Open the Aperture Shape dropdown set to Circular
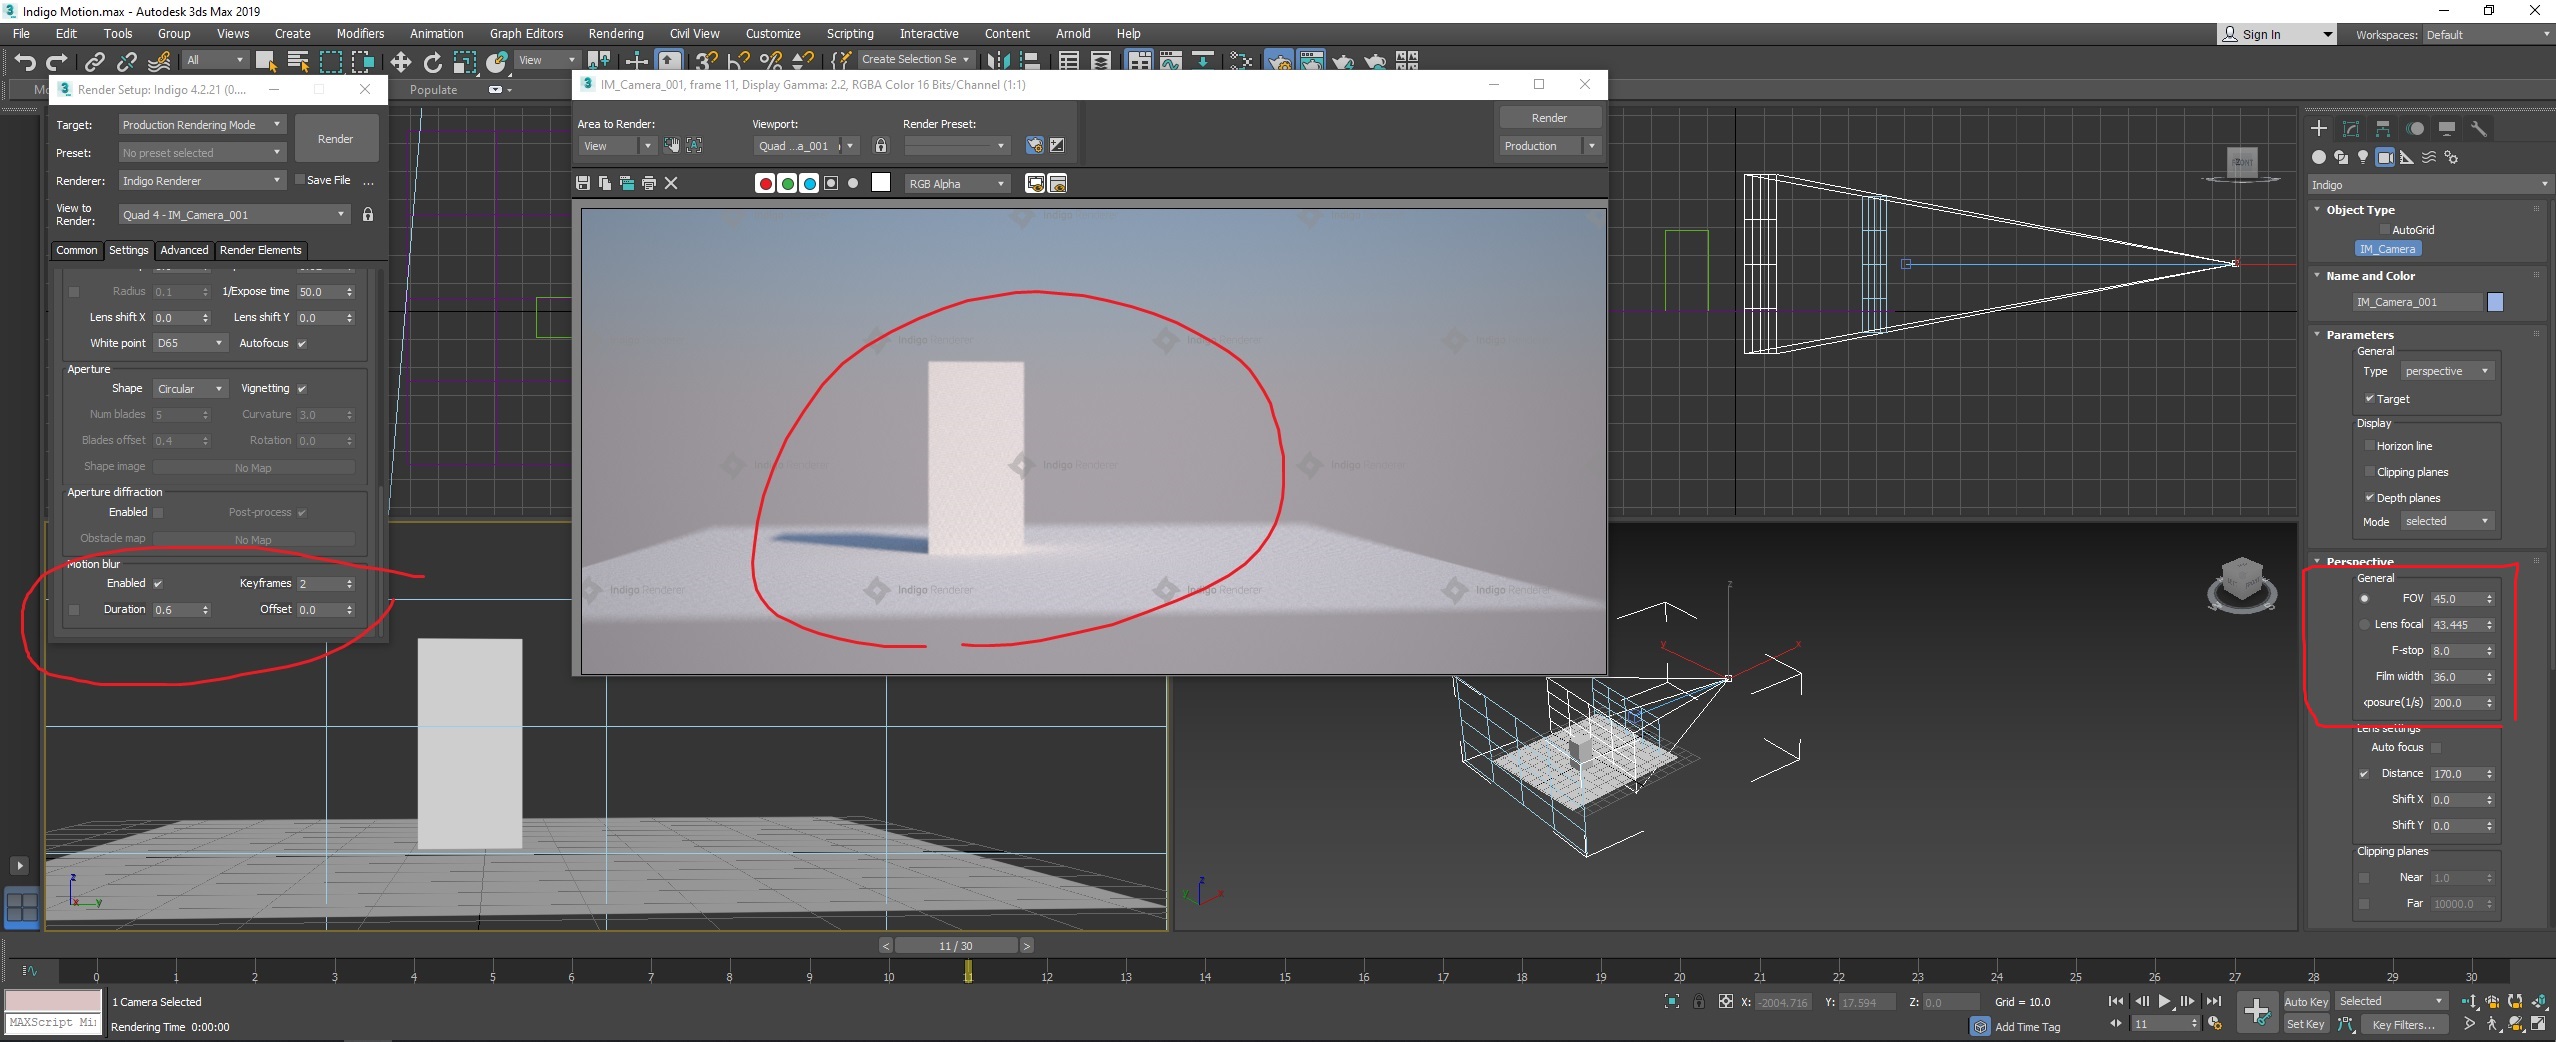 tap(190, 389)
